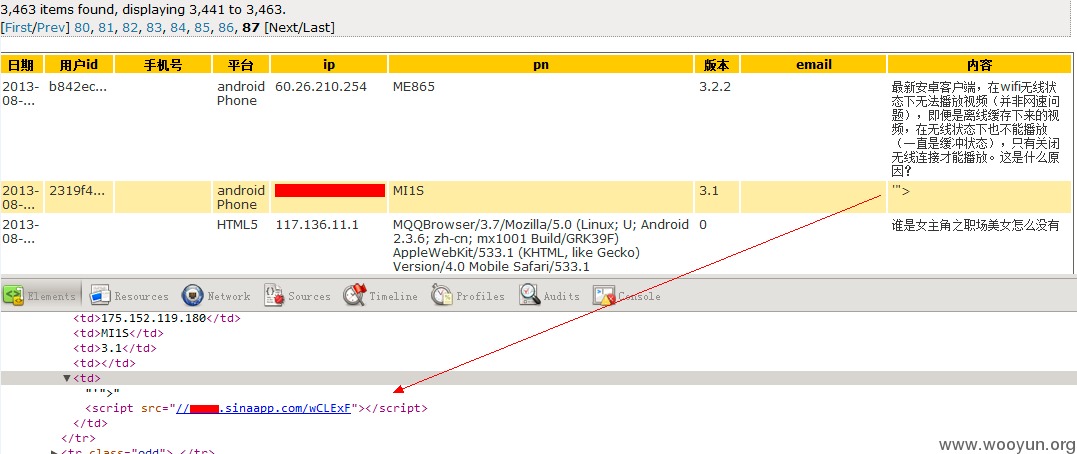Select the ip column header
Viewport: 1077px width, 454px height.
[x=329, y=65]
